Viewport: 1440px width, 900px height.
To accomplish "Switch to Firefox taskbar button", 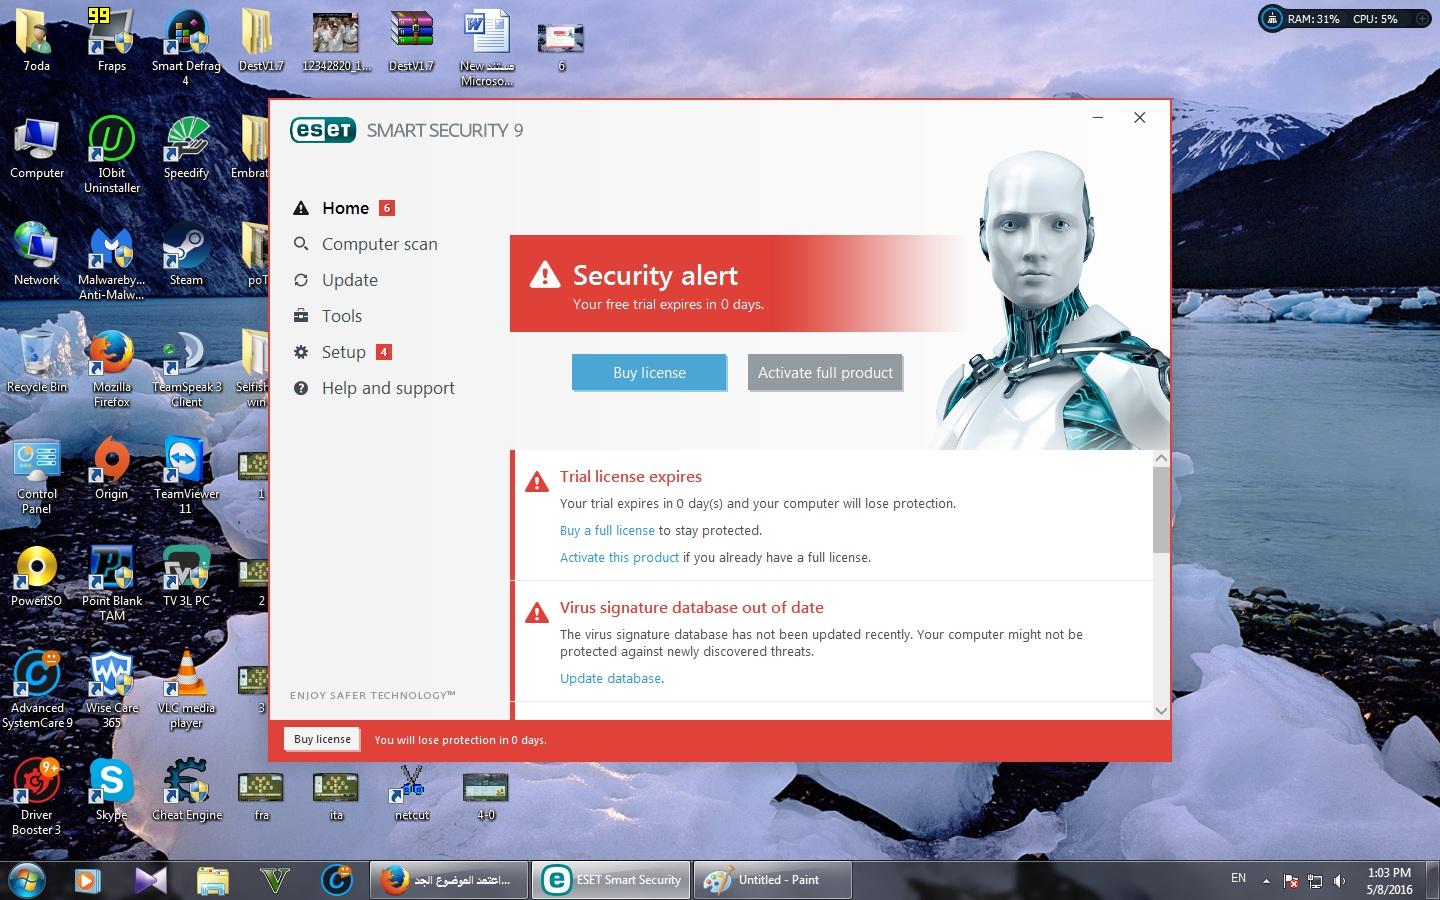I will 449,880.
